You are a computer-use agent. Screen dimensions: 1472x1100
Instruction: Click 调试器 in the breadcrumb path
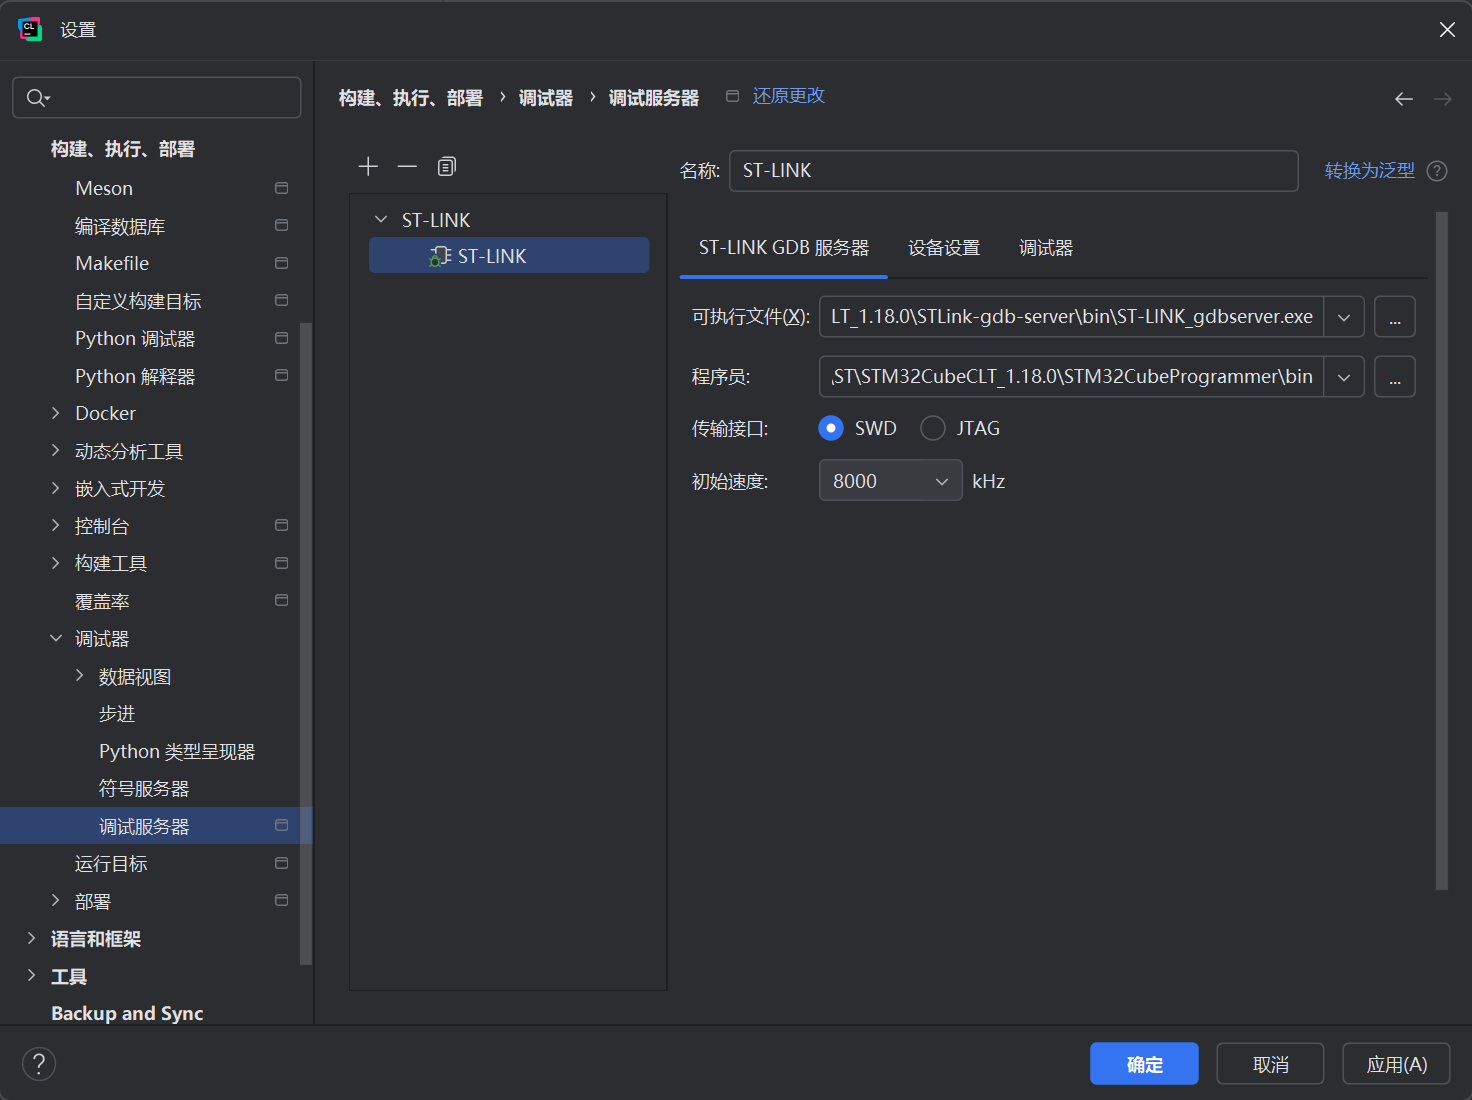(x=545, y=98)
